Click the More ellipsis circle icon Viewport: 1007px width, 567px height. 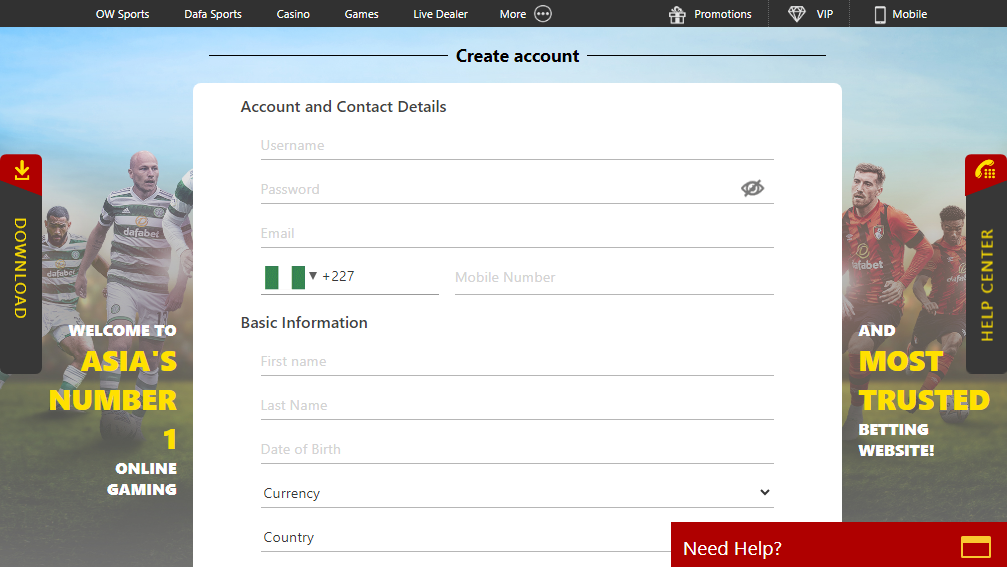coord(543,13)
